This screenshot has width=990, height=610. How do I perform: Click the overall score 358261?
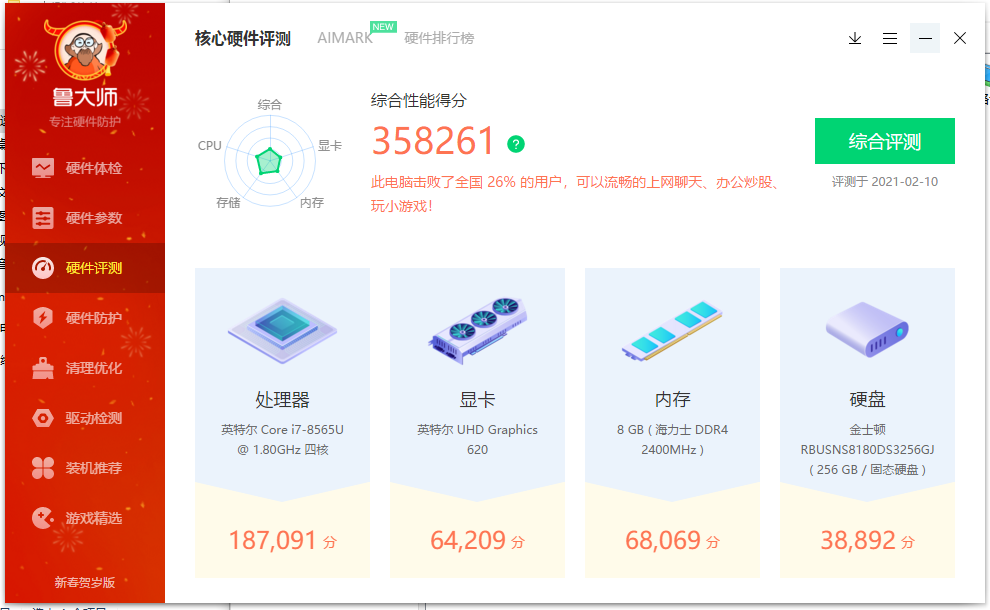click(432, 141)
